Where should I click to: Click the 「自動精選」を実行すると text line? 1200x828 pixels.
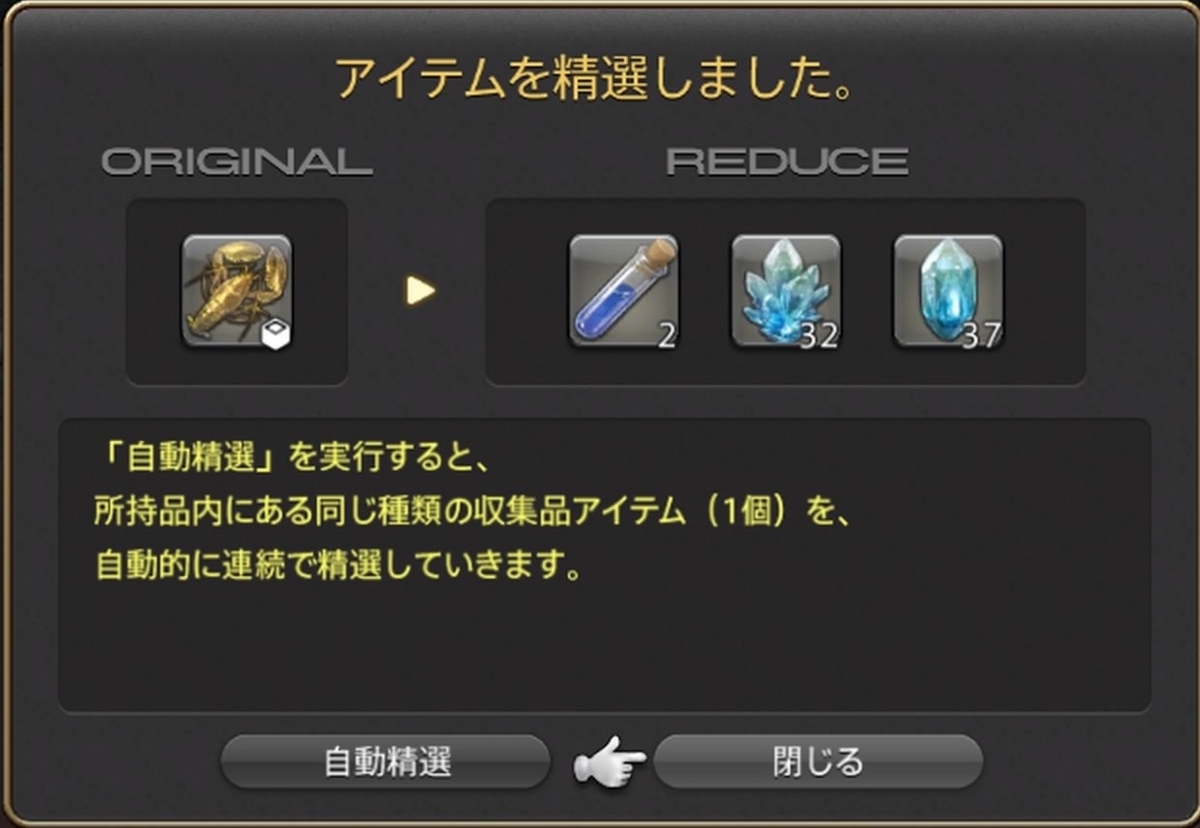(281, 463)
